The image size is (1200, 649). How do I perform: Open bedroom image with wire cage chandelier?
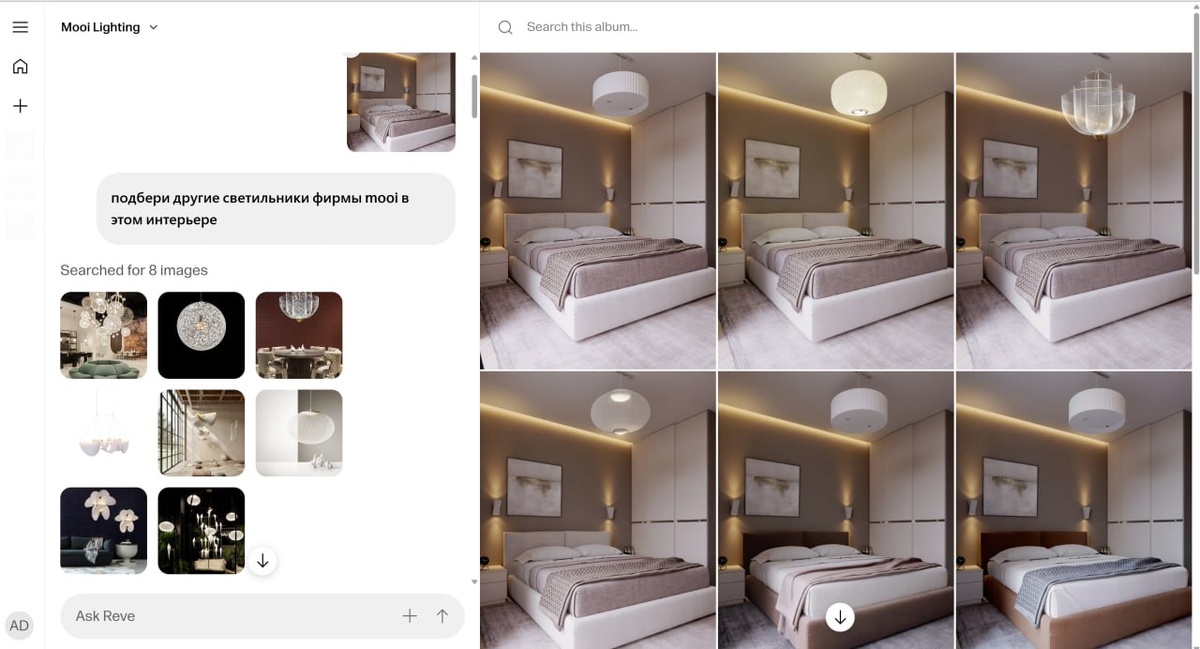coord(1074,211)
